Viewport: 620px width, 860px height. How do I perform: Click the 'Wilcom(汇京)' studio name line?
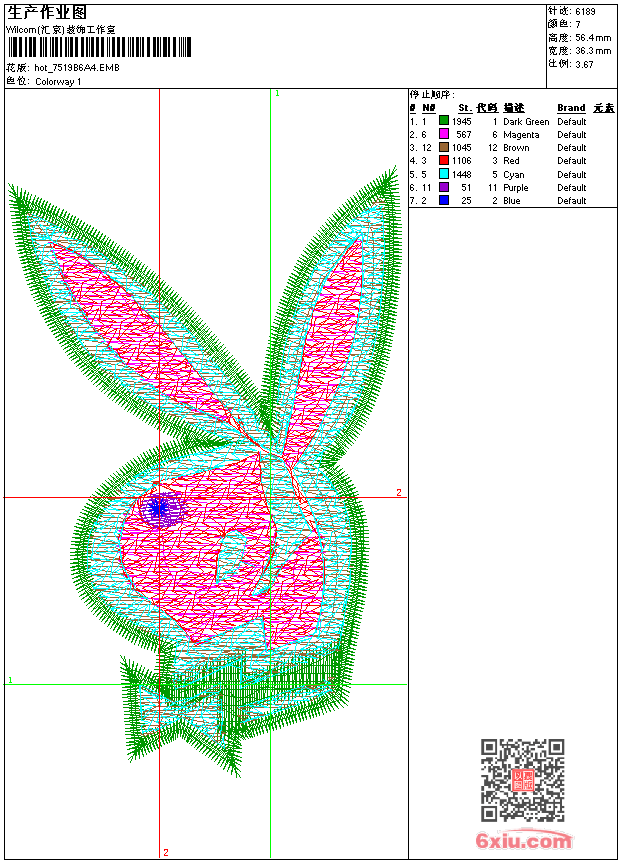pyautogui.click(x=60, y=30)
